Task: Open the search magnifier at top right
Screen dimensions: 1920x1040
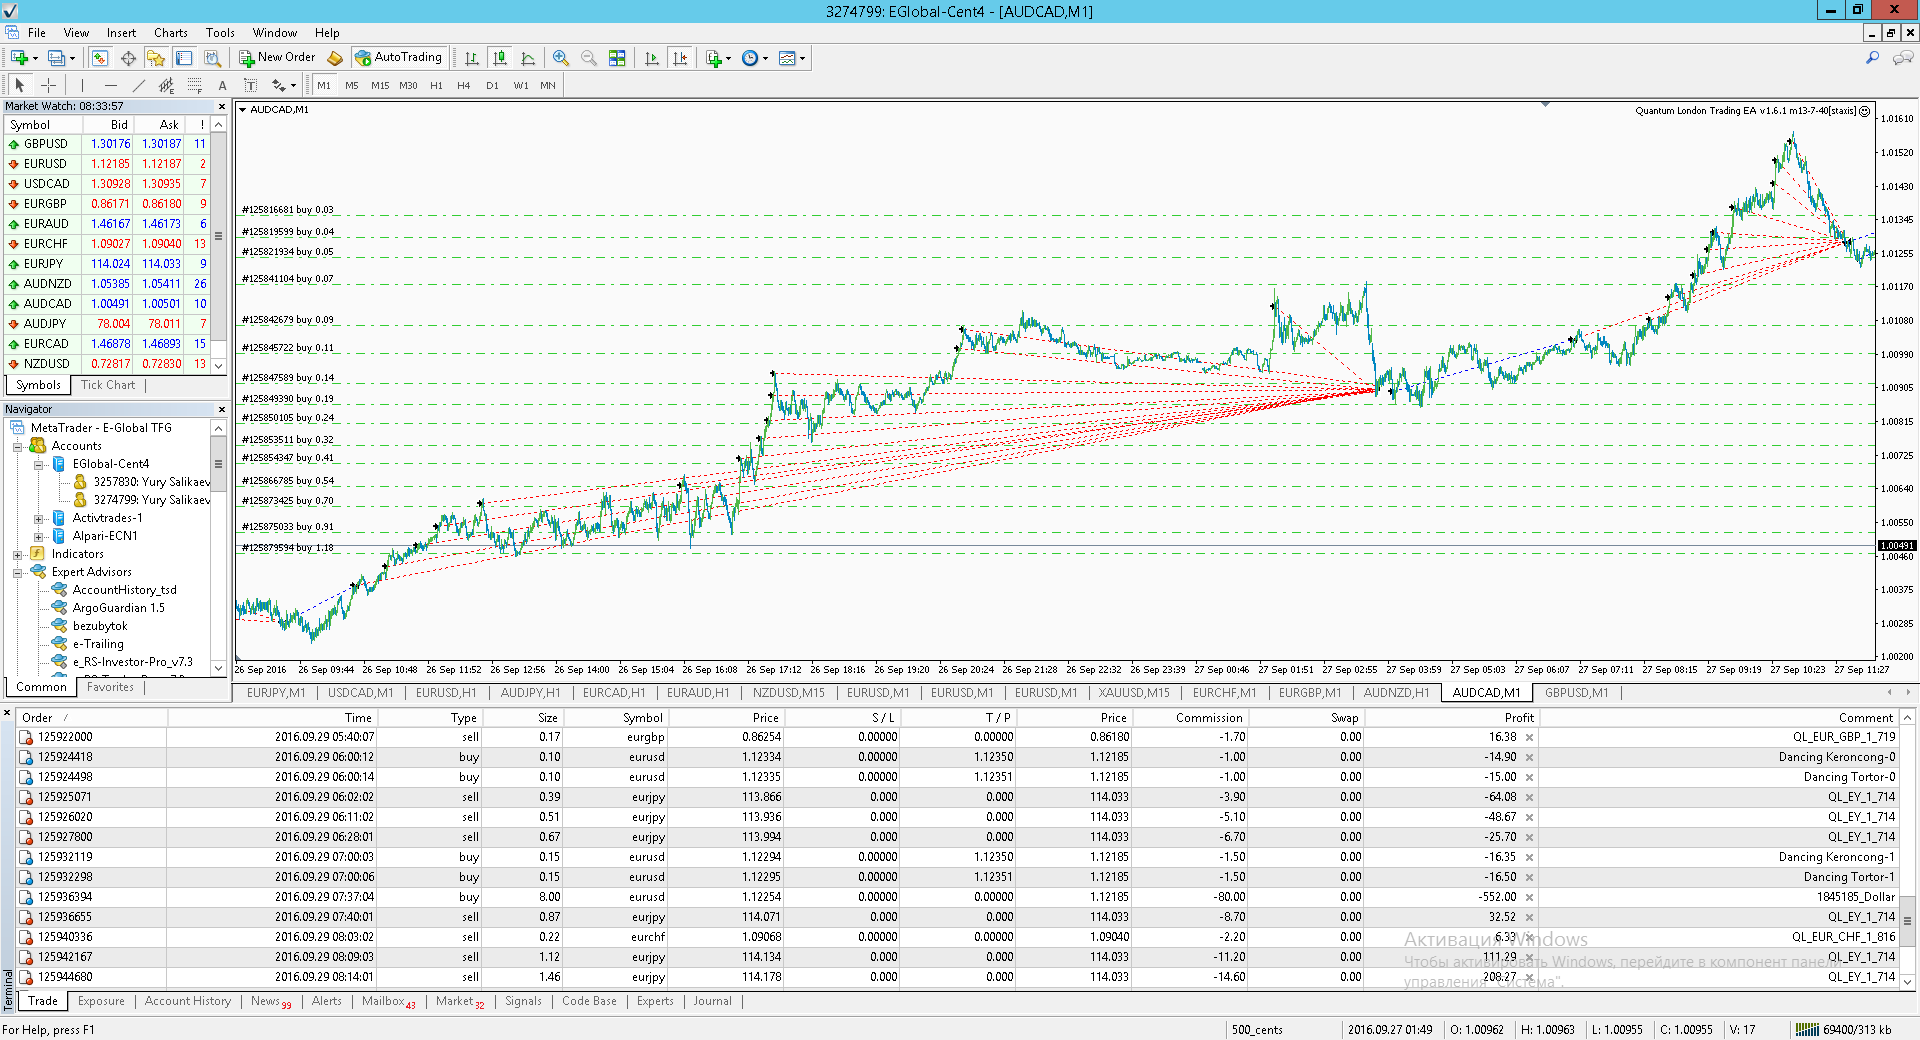Action: point(1872,58)
